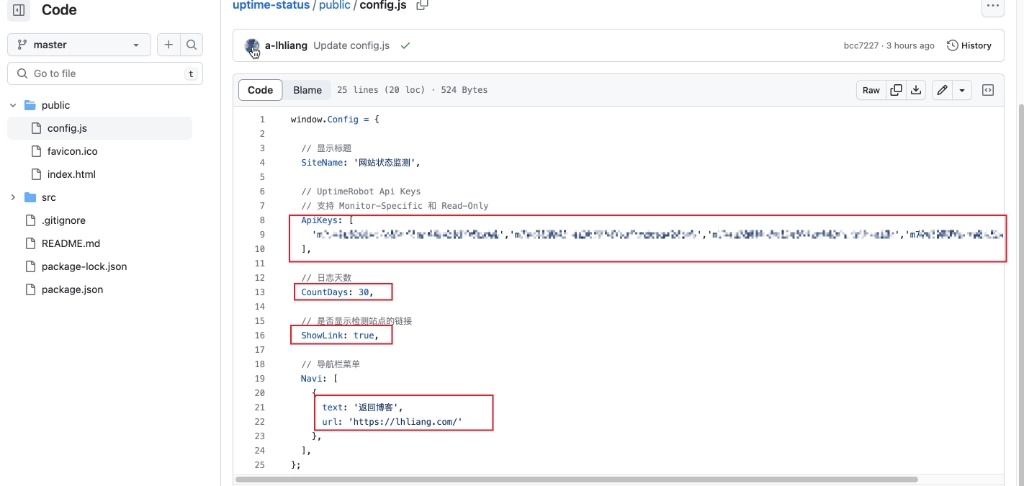Copy the file path icon next to config.js
The width and height of the screenshot is (1024, 486).
[422, 5]
